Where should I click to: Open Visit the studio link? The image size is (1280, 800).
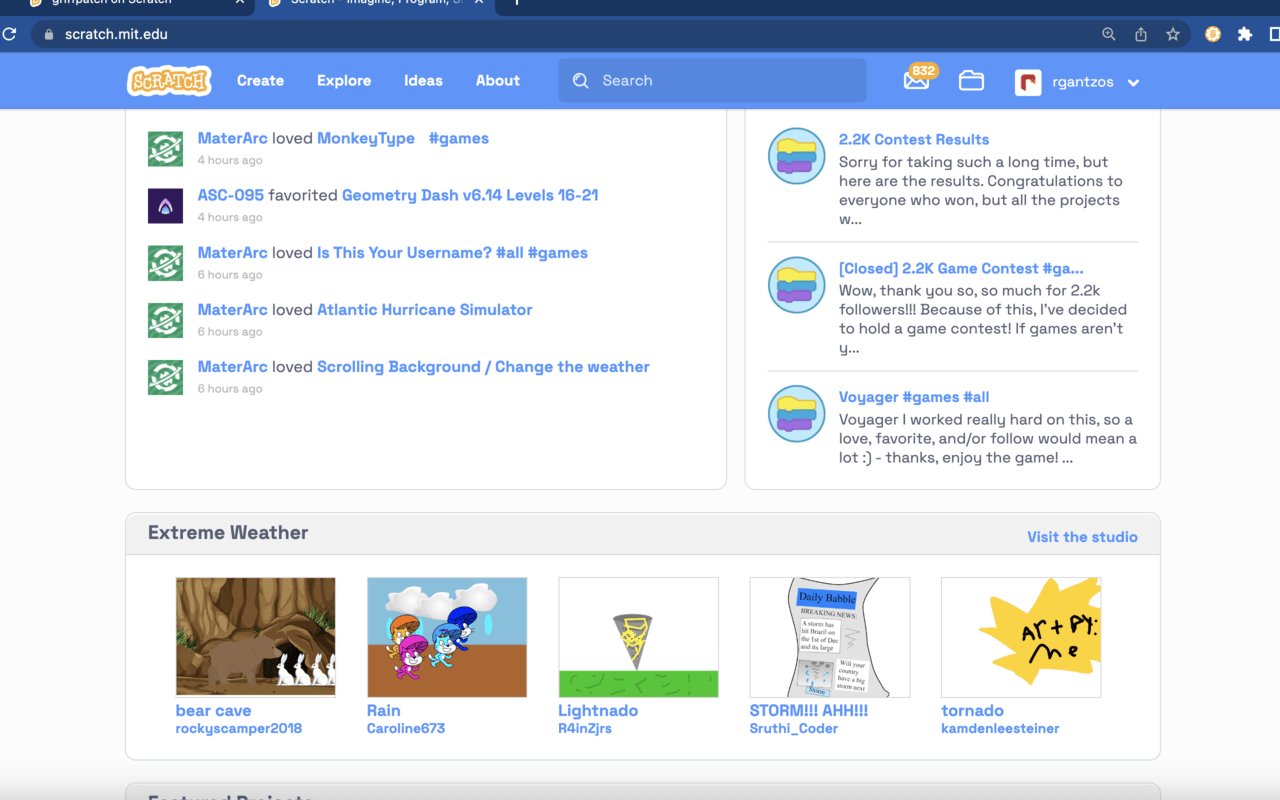tap(1082, 537)
